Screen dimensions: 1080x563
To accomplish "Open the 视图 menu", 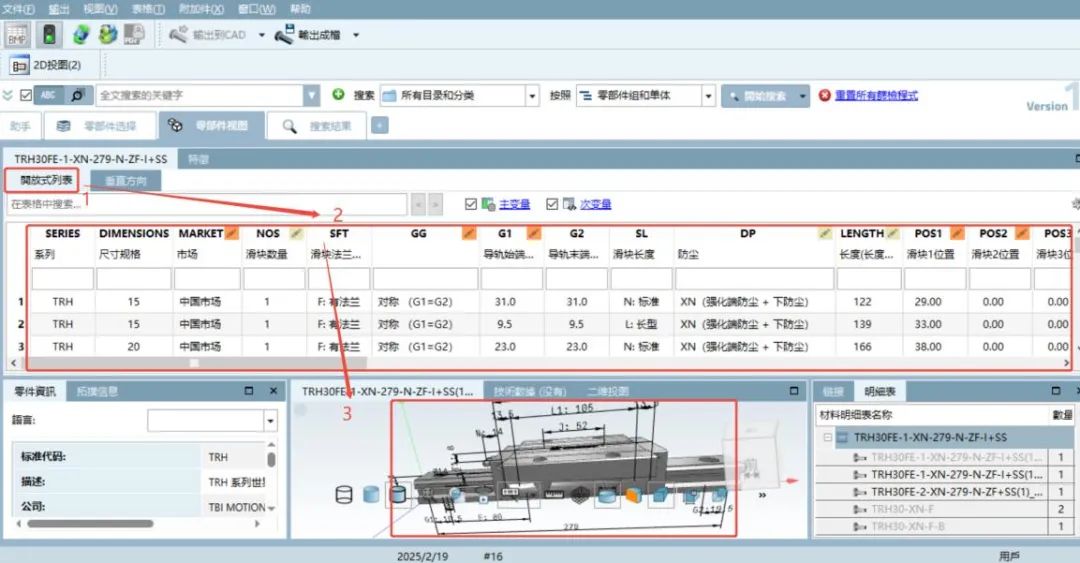I will tap(101, 9).
